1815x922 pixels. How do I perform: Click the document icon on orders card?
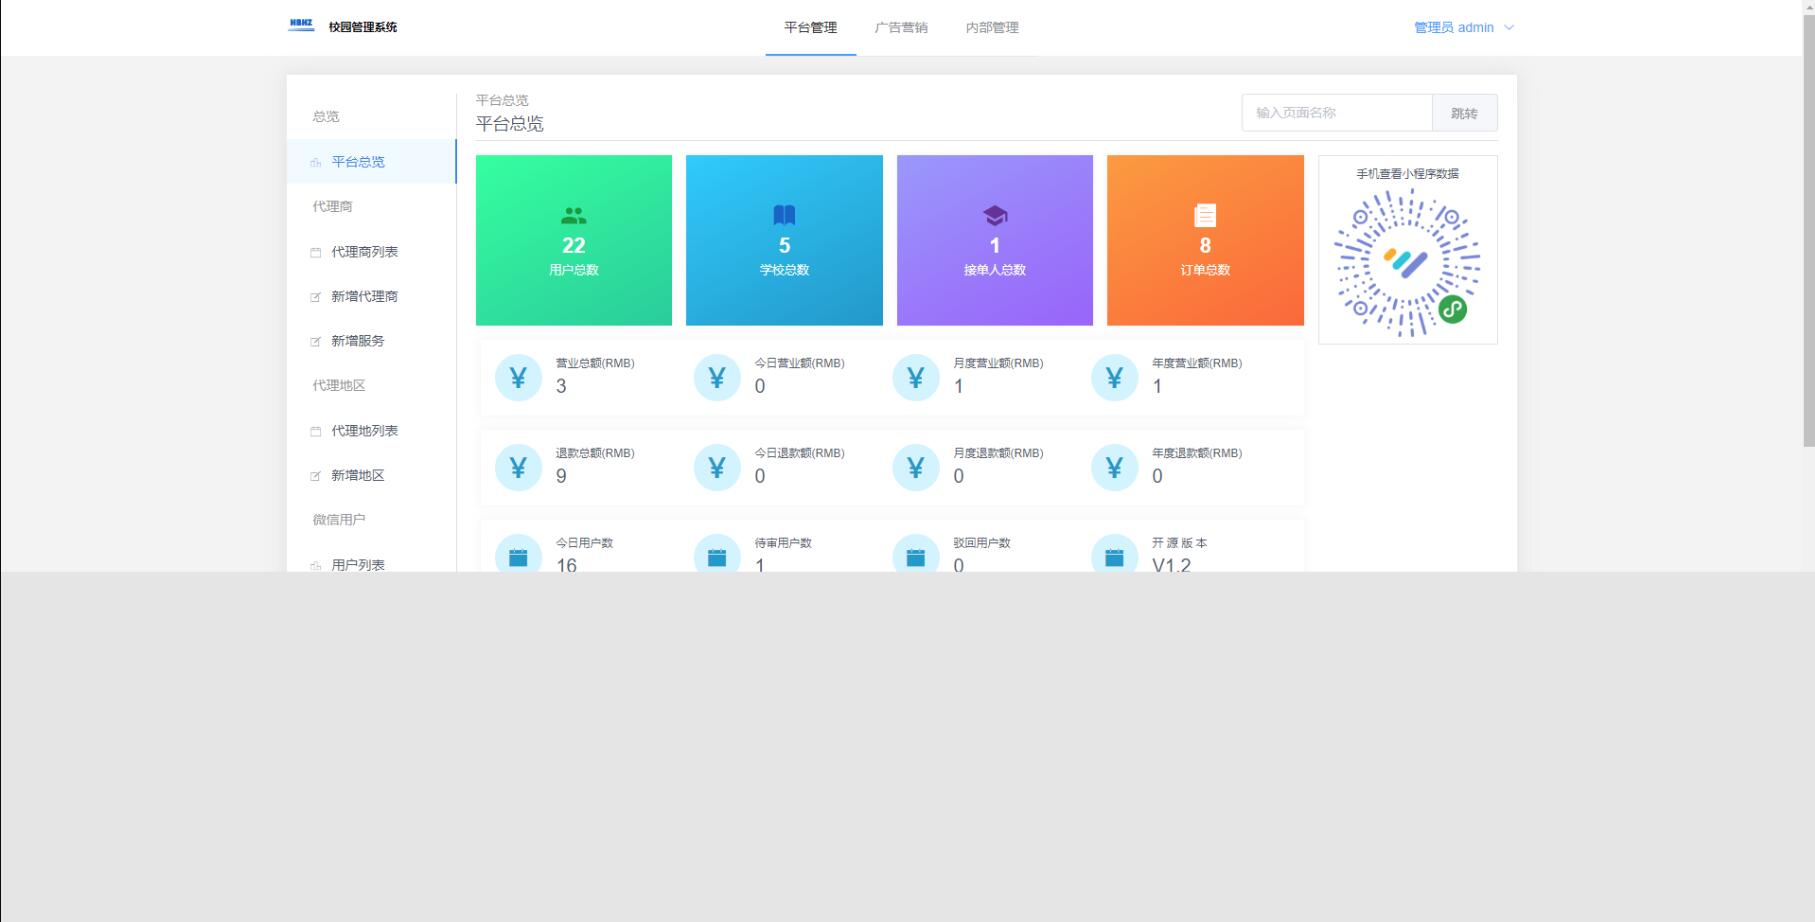click(x=1205, y=215)
